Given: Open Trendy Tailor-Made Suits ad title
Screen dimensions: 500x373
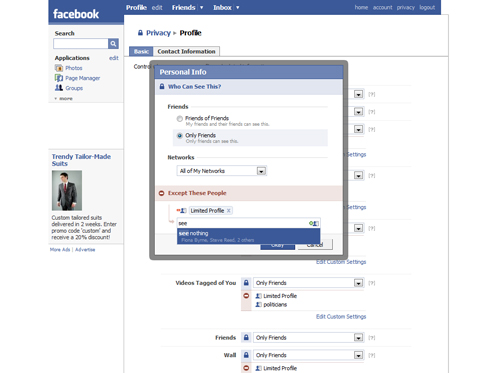Looking at the screenshot, I should point(81,160).
